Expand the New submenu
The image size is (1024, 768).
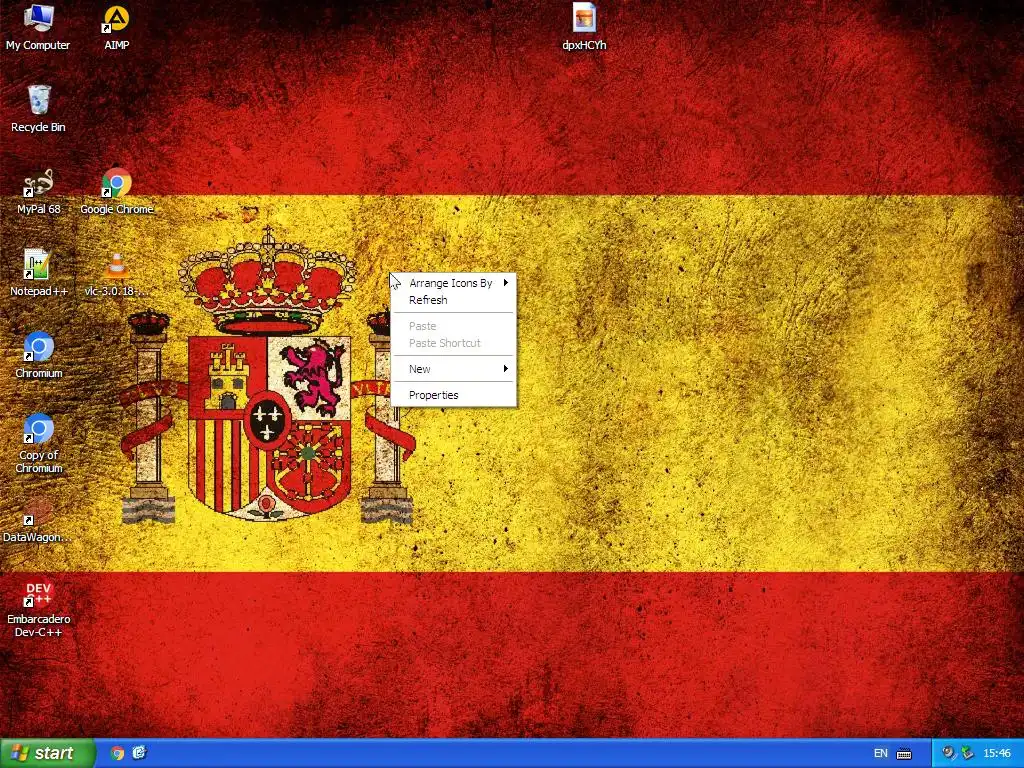point(454,369)
